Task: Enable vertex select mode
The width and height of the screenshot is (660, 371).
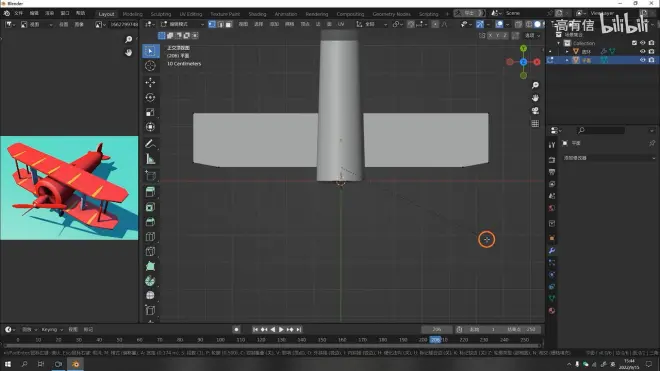Action: click(212, 24)
